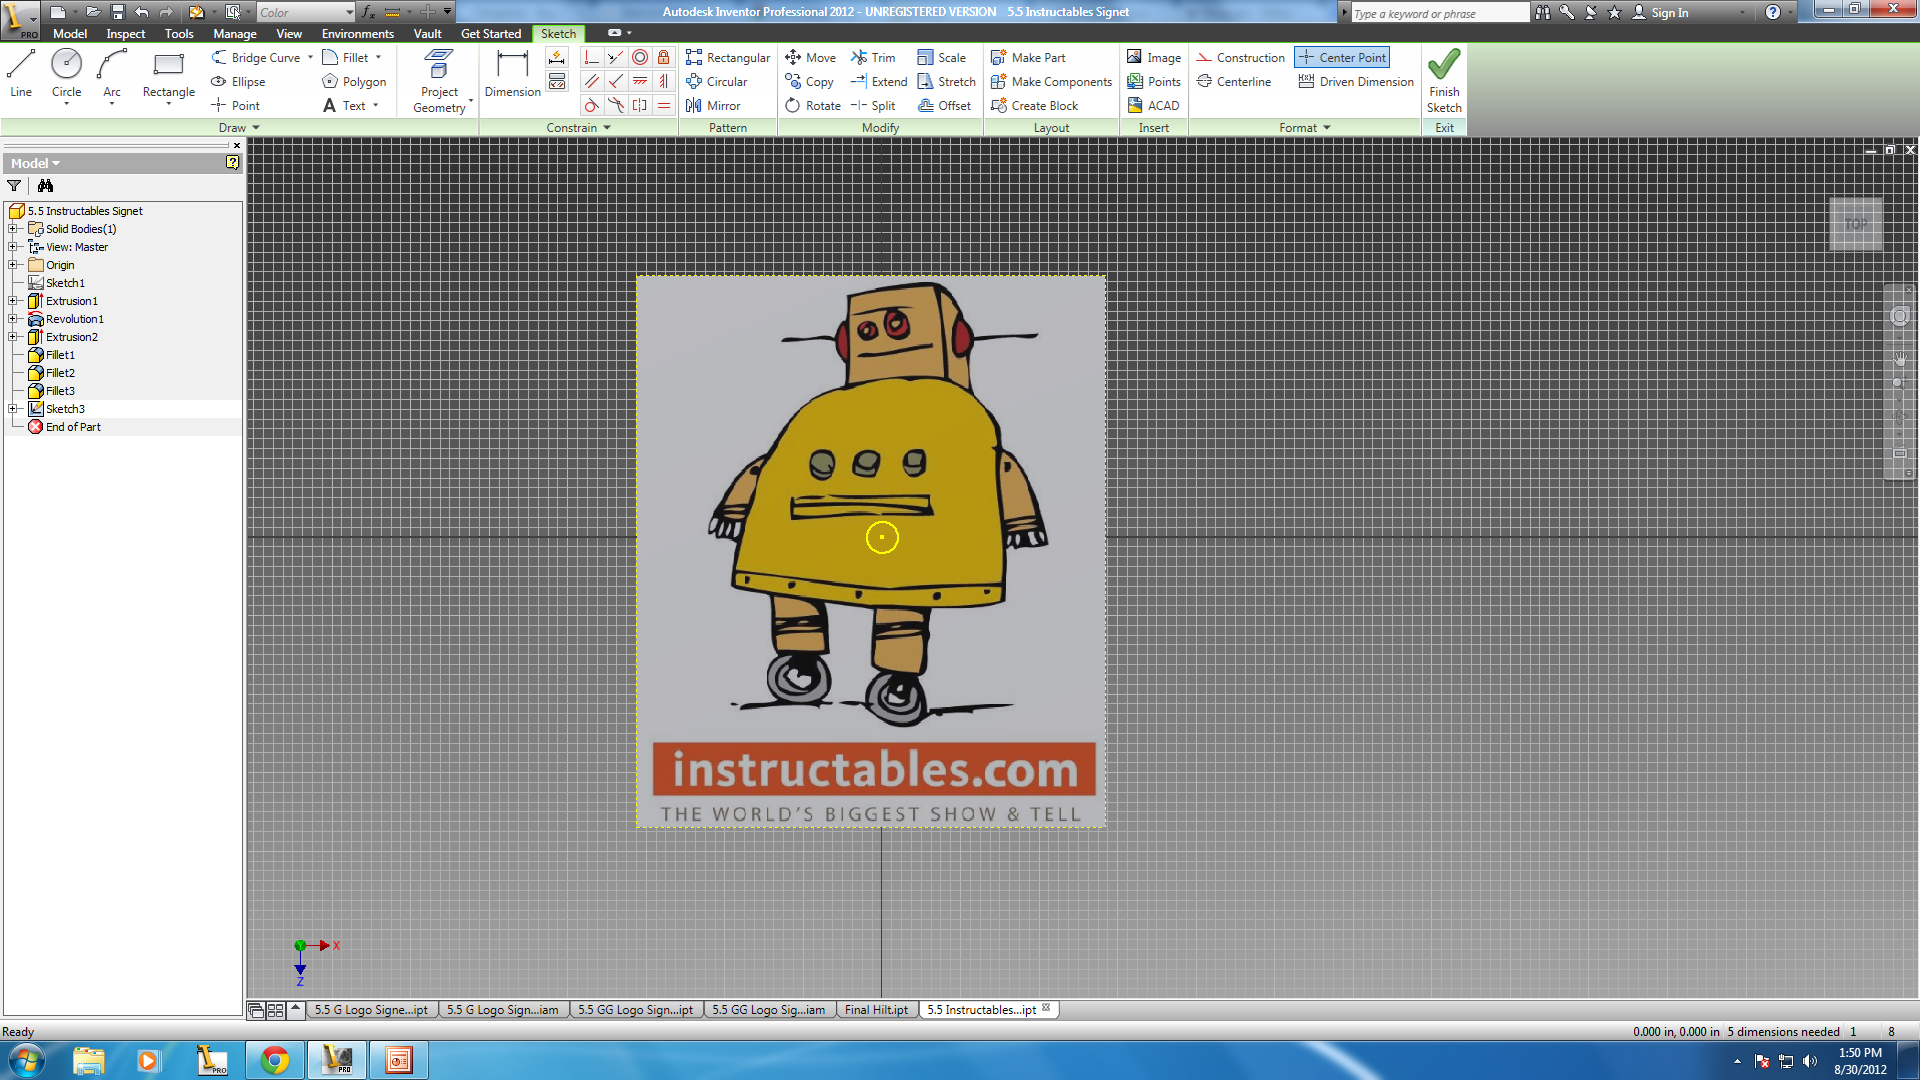Select the Rectangle sketch tool
The width and height of the screenshot is (1920, 1080).
168,74
